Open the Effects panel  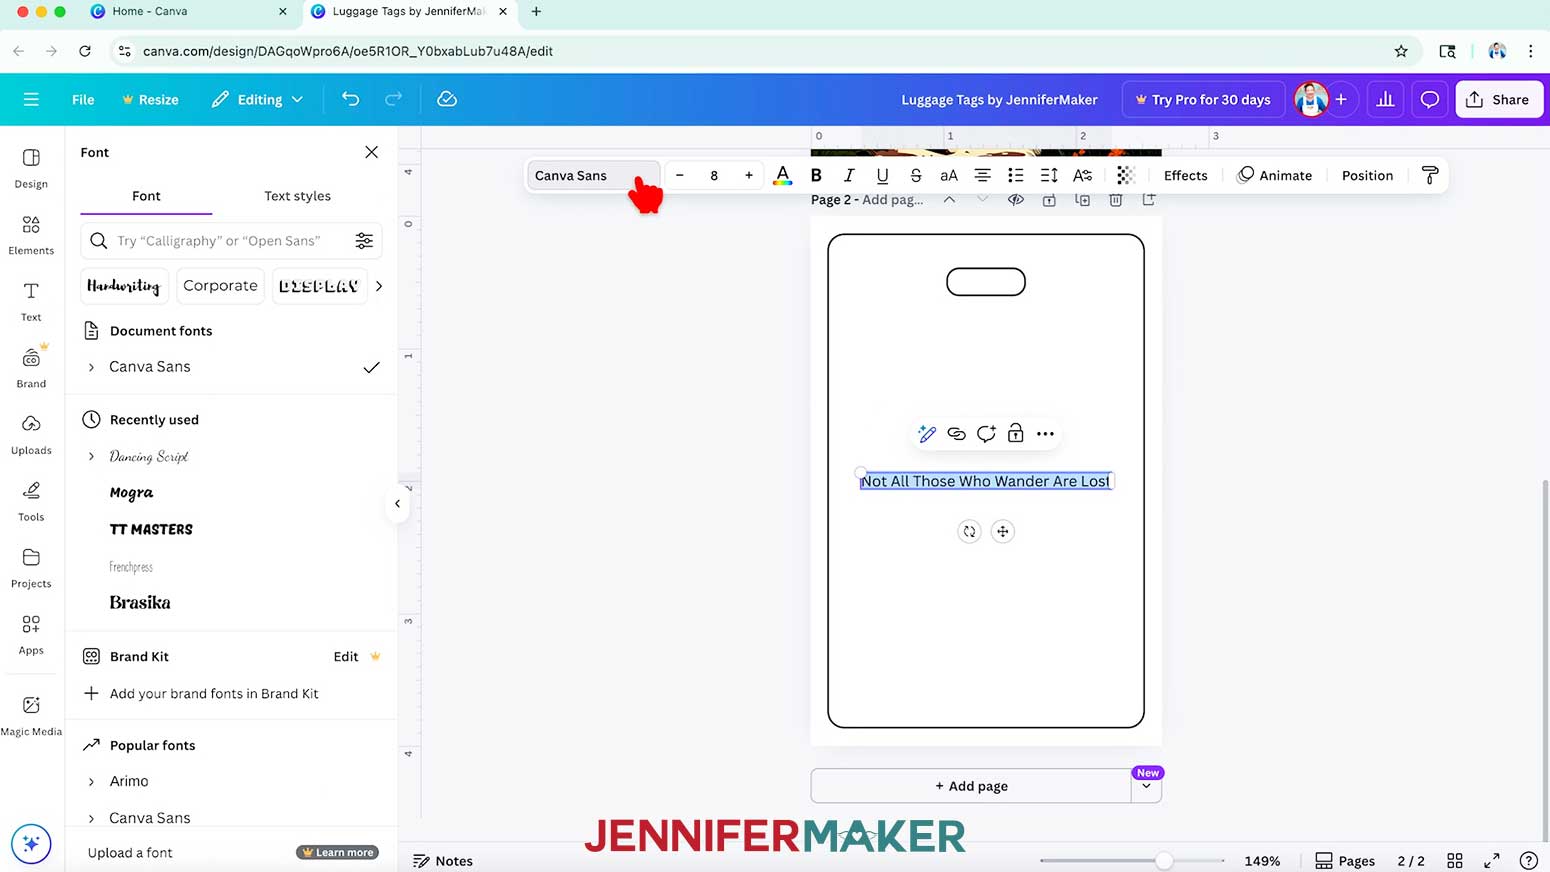(1185, 175)
